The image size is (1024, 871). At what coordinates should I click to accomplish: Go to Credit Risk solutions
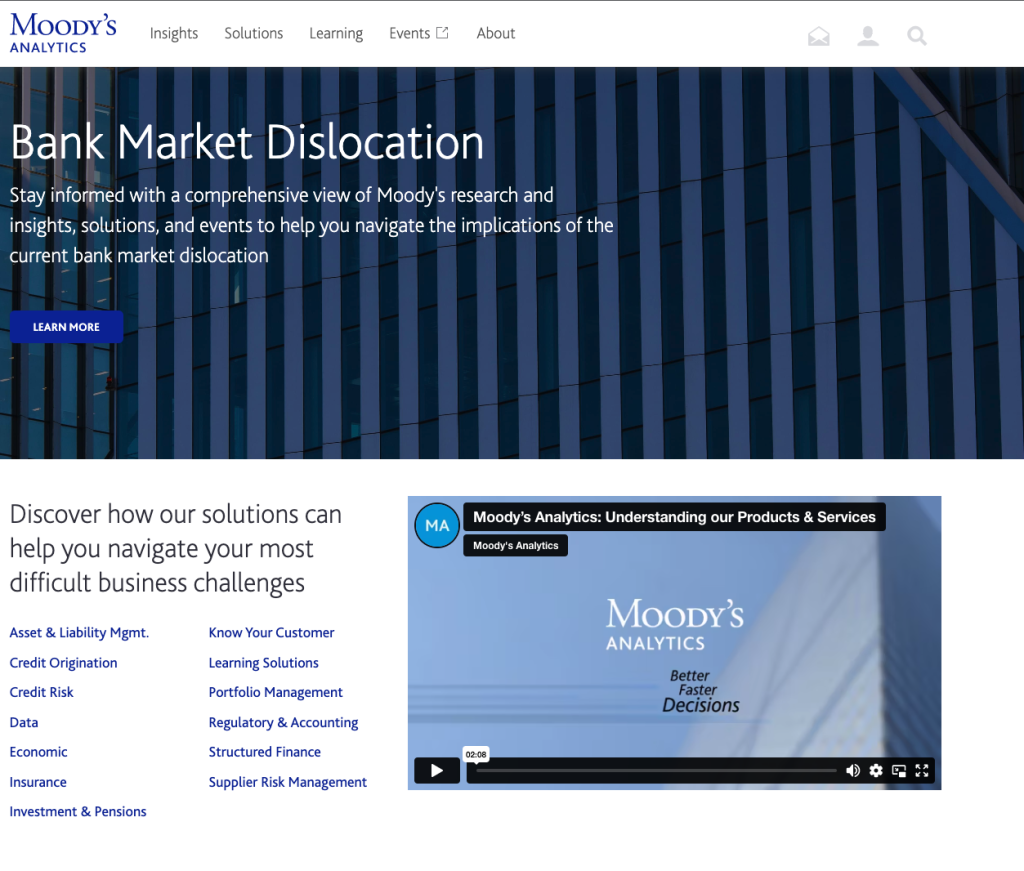(x=41, y=692)
